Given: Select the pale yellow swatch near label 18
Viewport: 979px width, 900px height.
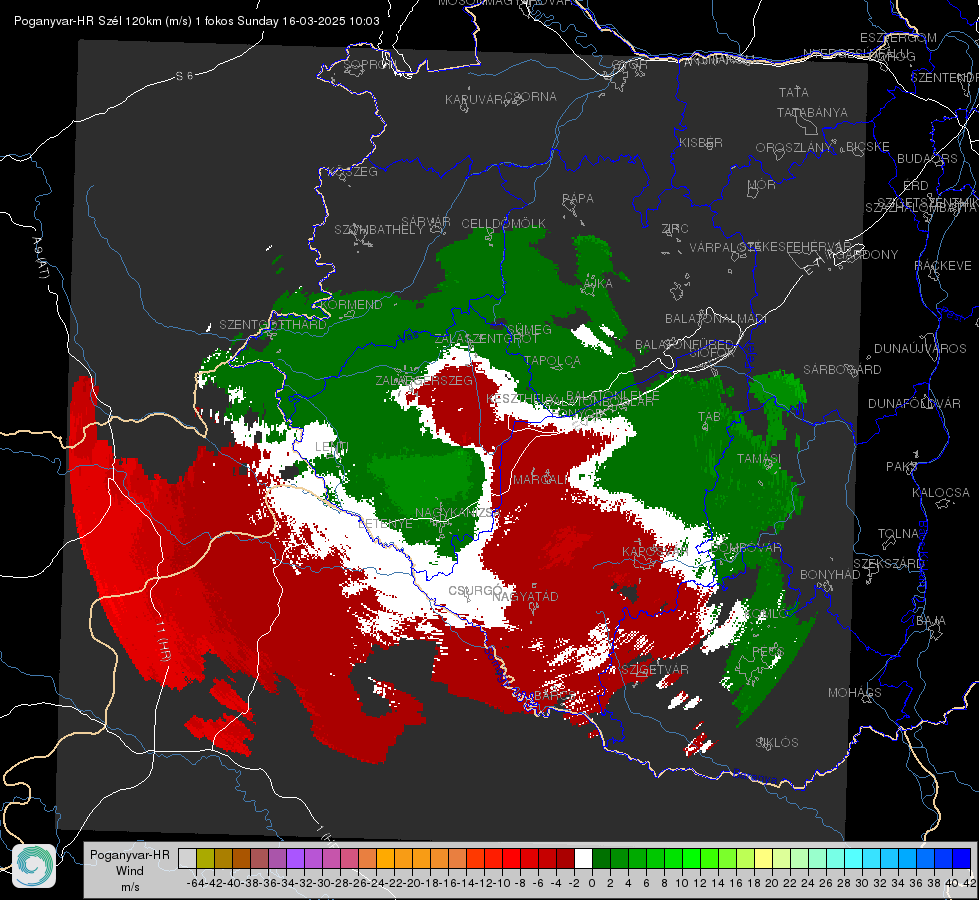Looking at the screenshot, I should pos(764,858).
